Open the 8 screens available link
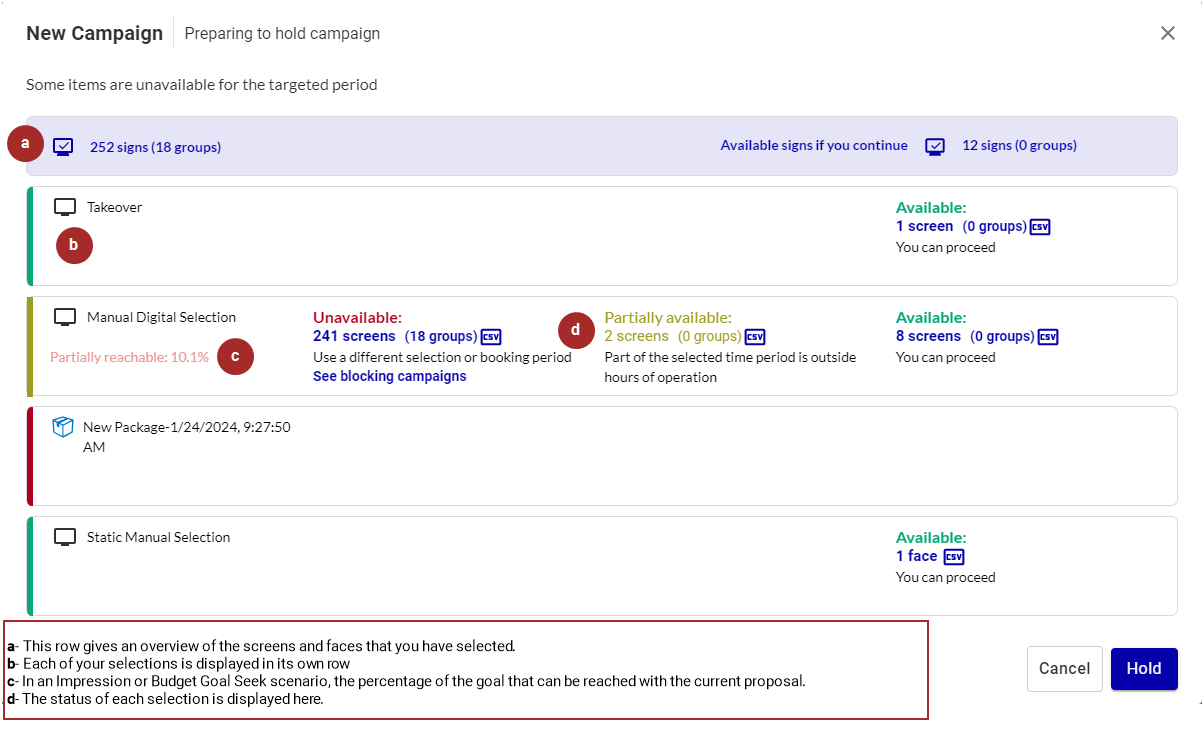Viewport: 1204px width, 731px height. [x=928, y=336]
